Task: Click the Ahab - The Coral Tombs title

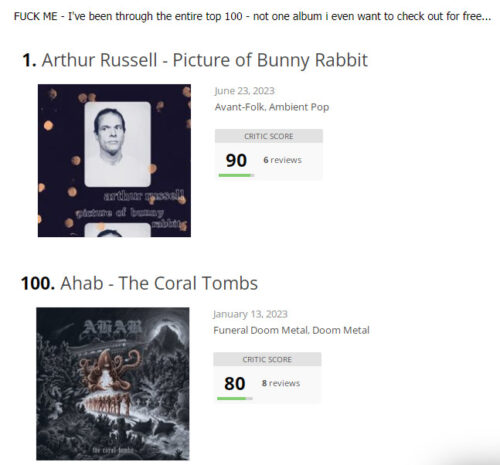Action: pos(159,283)
